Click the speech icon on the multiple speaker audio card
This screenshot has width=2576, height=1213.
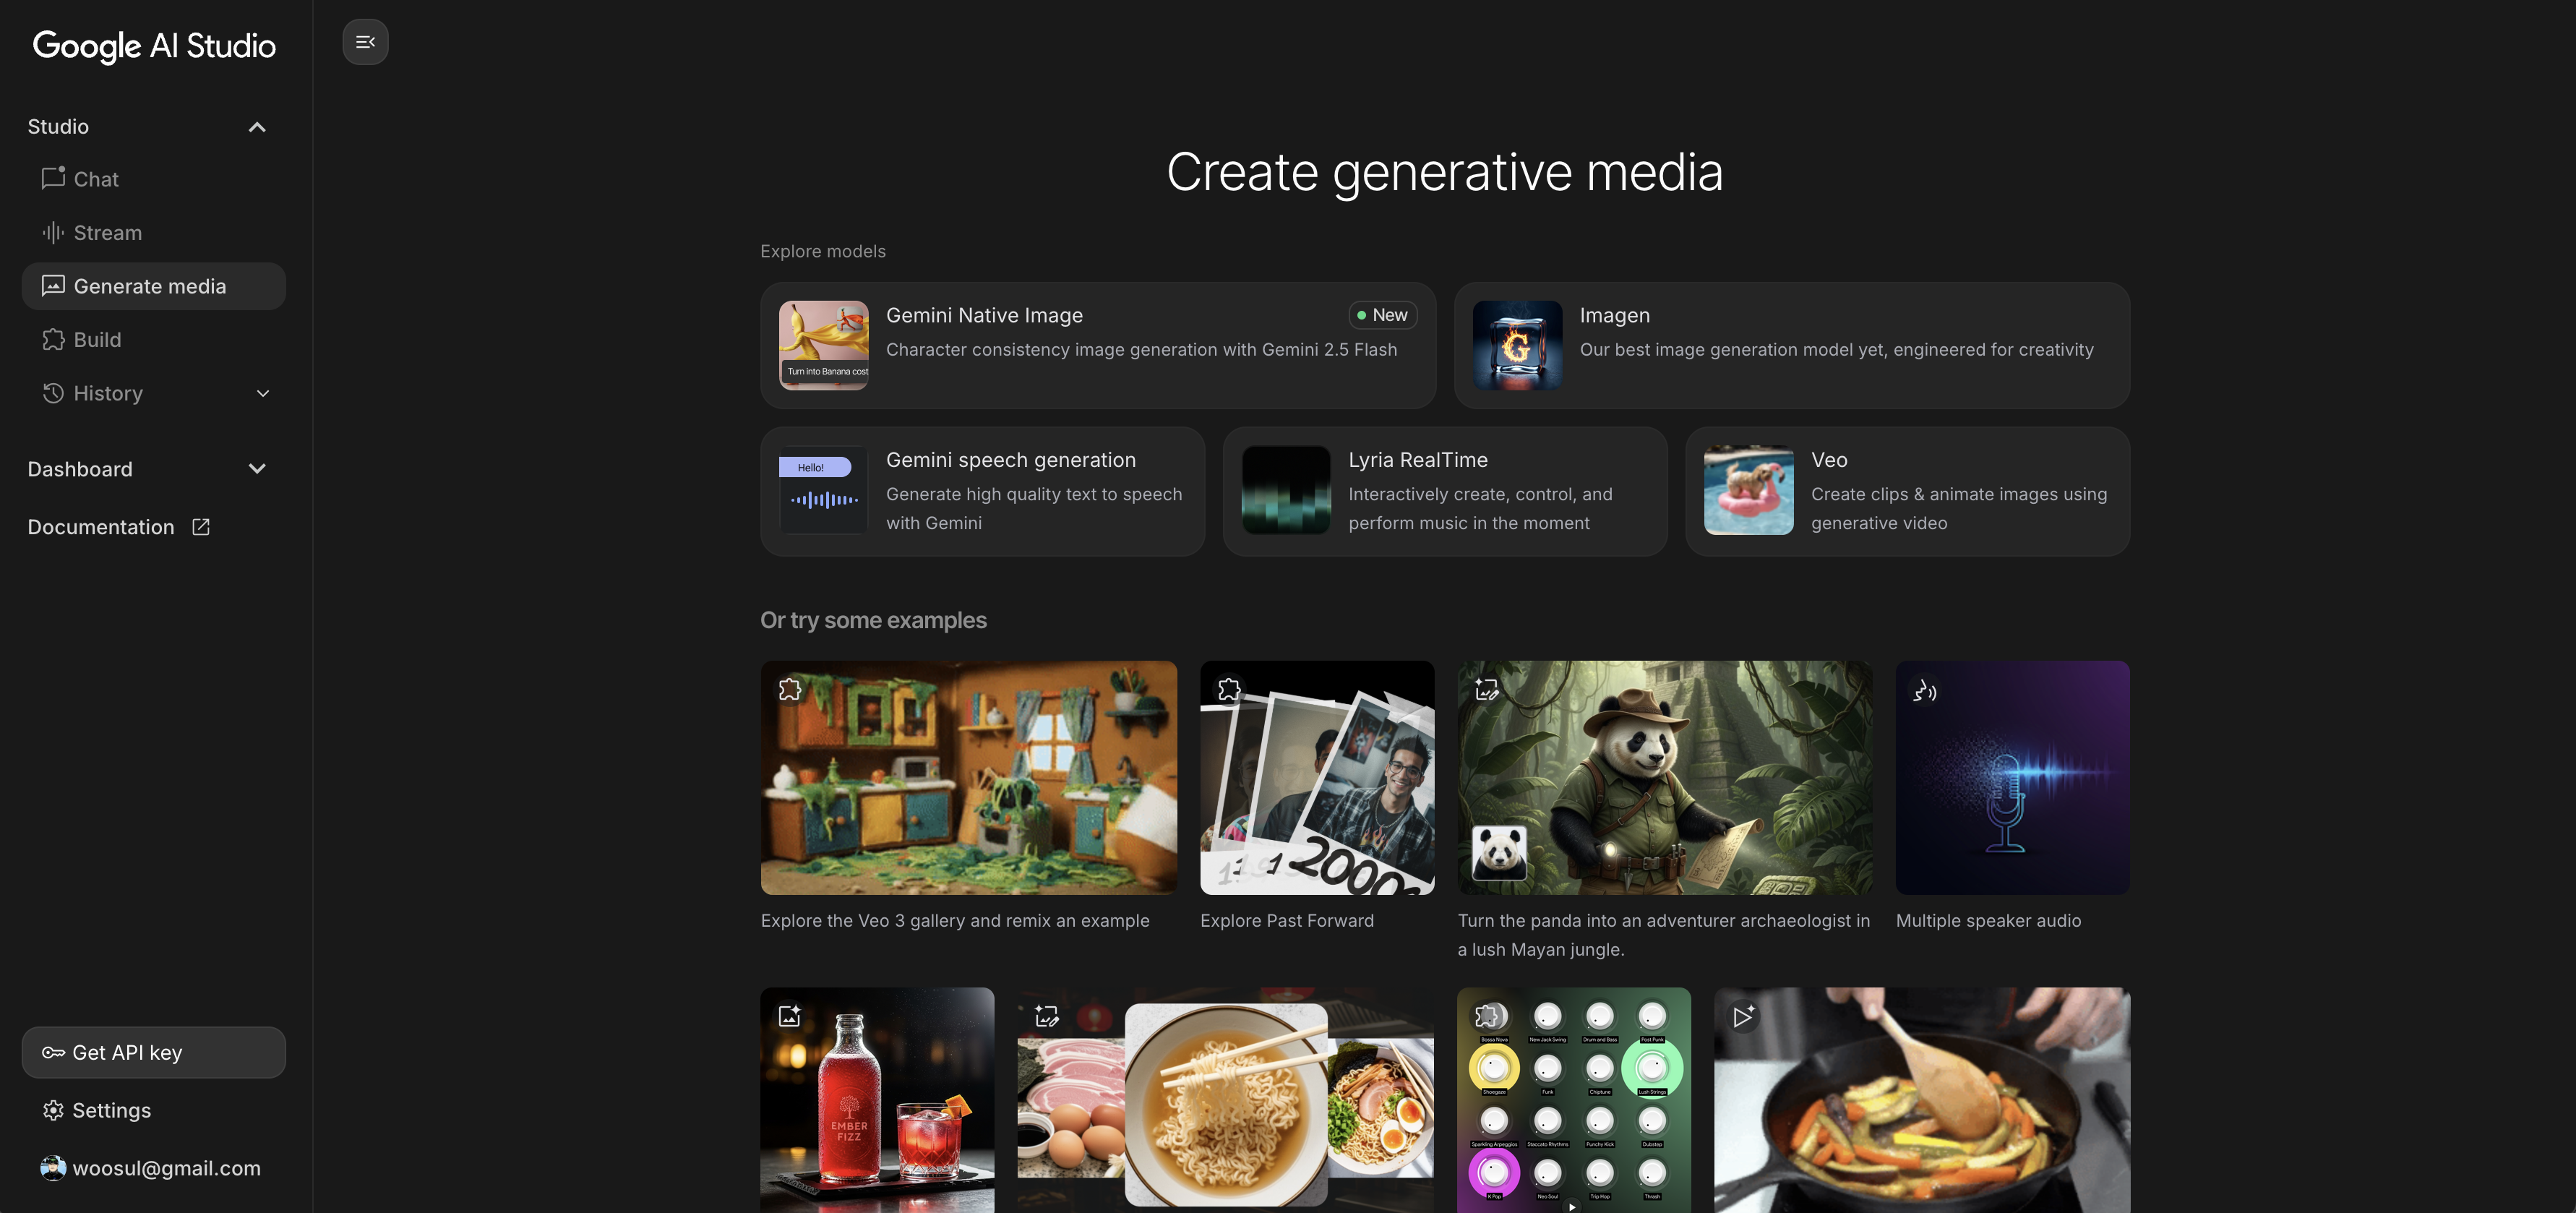click(x=1924, y=691)
